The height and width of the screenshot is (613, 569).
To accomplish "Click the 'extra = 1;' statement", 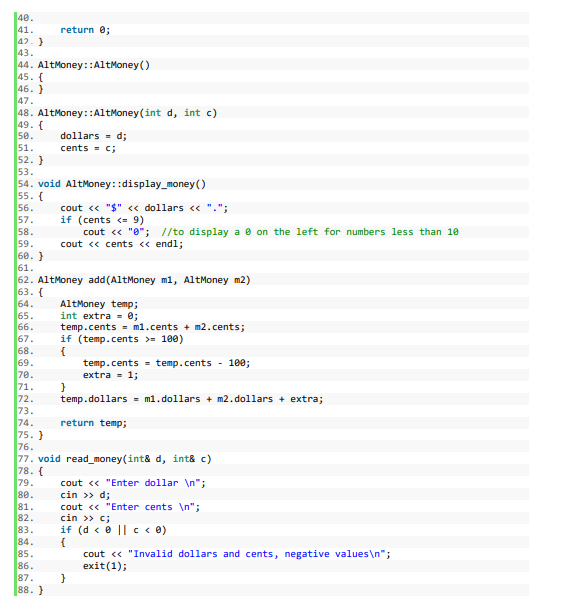I will [111, 375].
